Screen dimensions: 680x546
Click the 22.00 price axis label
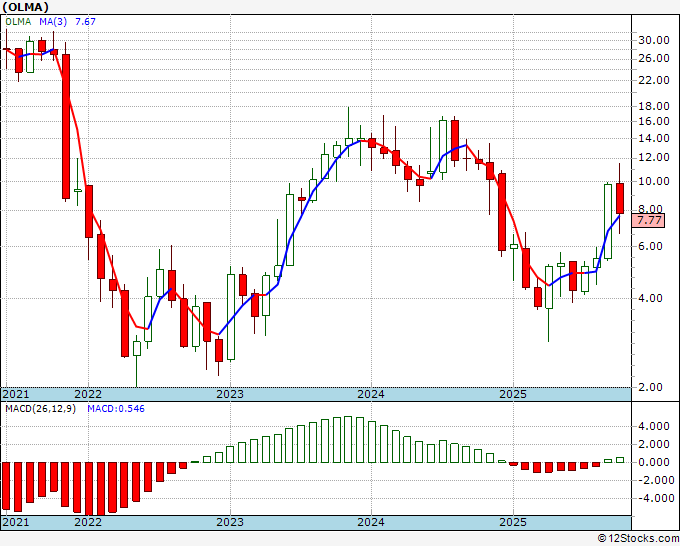654,80
